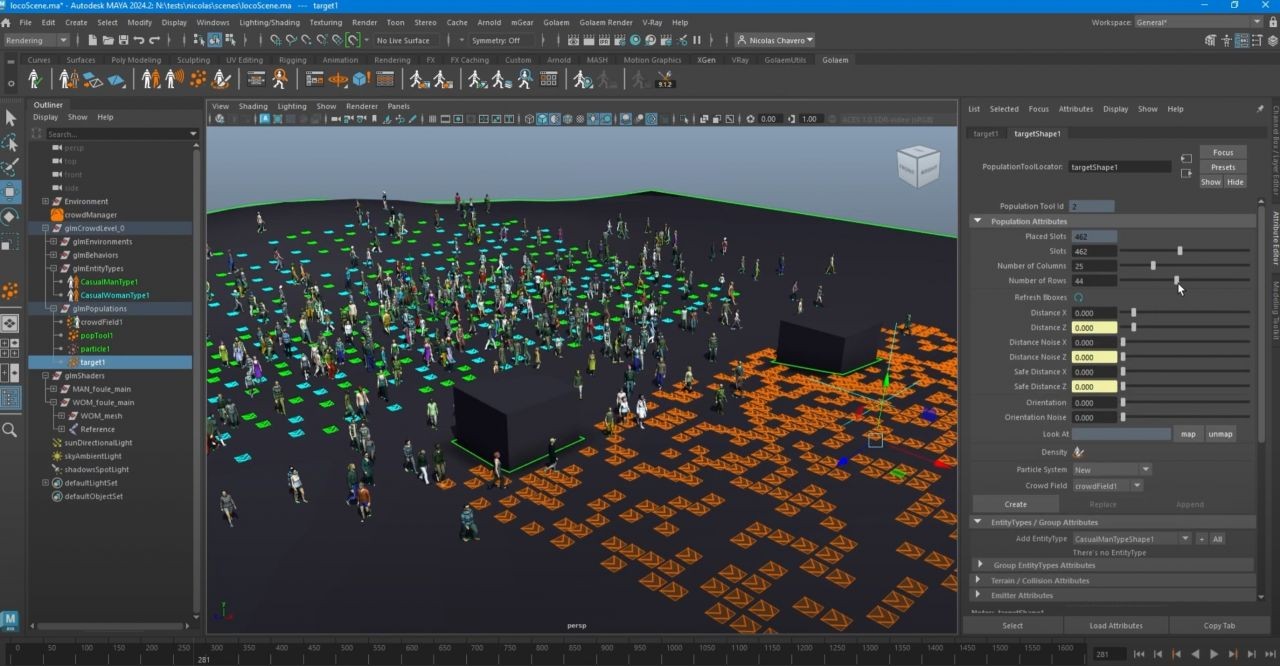The width and height of the screenshot is (1280, 666).
Task: Collapse the Population Attributes section
Action: pos(978,221)
